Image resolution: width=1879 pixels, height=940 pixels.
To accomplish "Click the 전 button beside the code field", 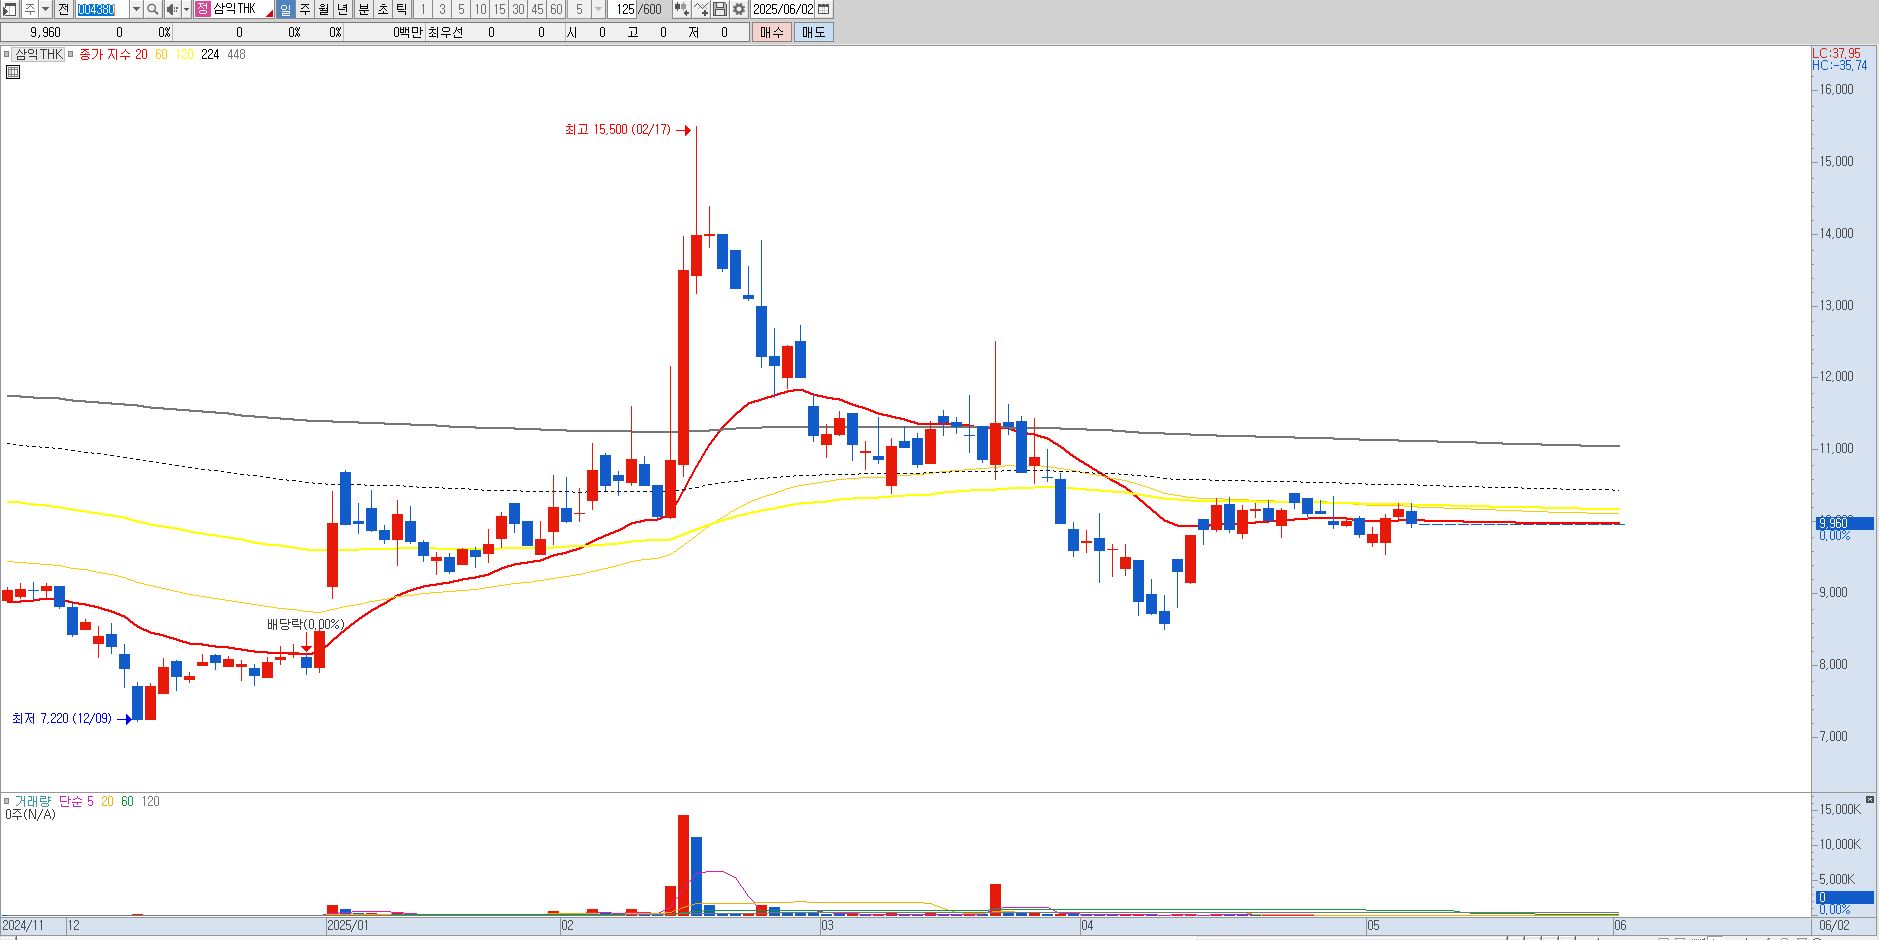I will (x=63, y=9).
